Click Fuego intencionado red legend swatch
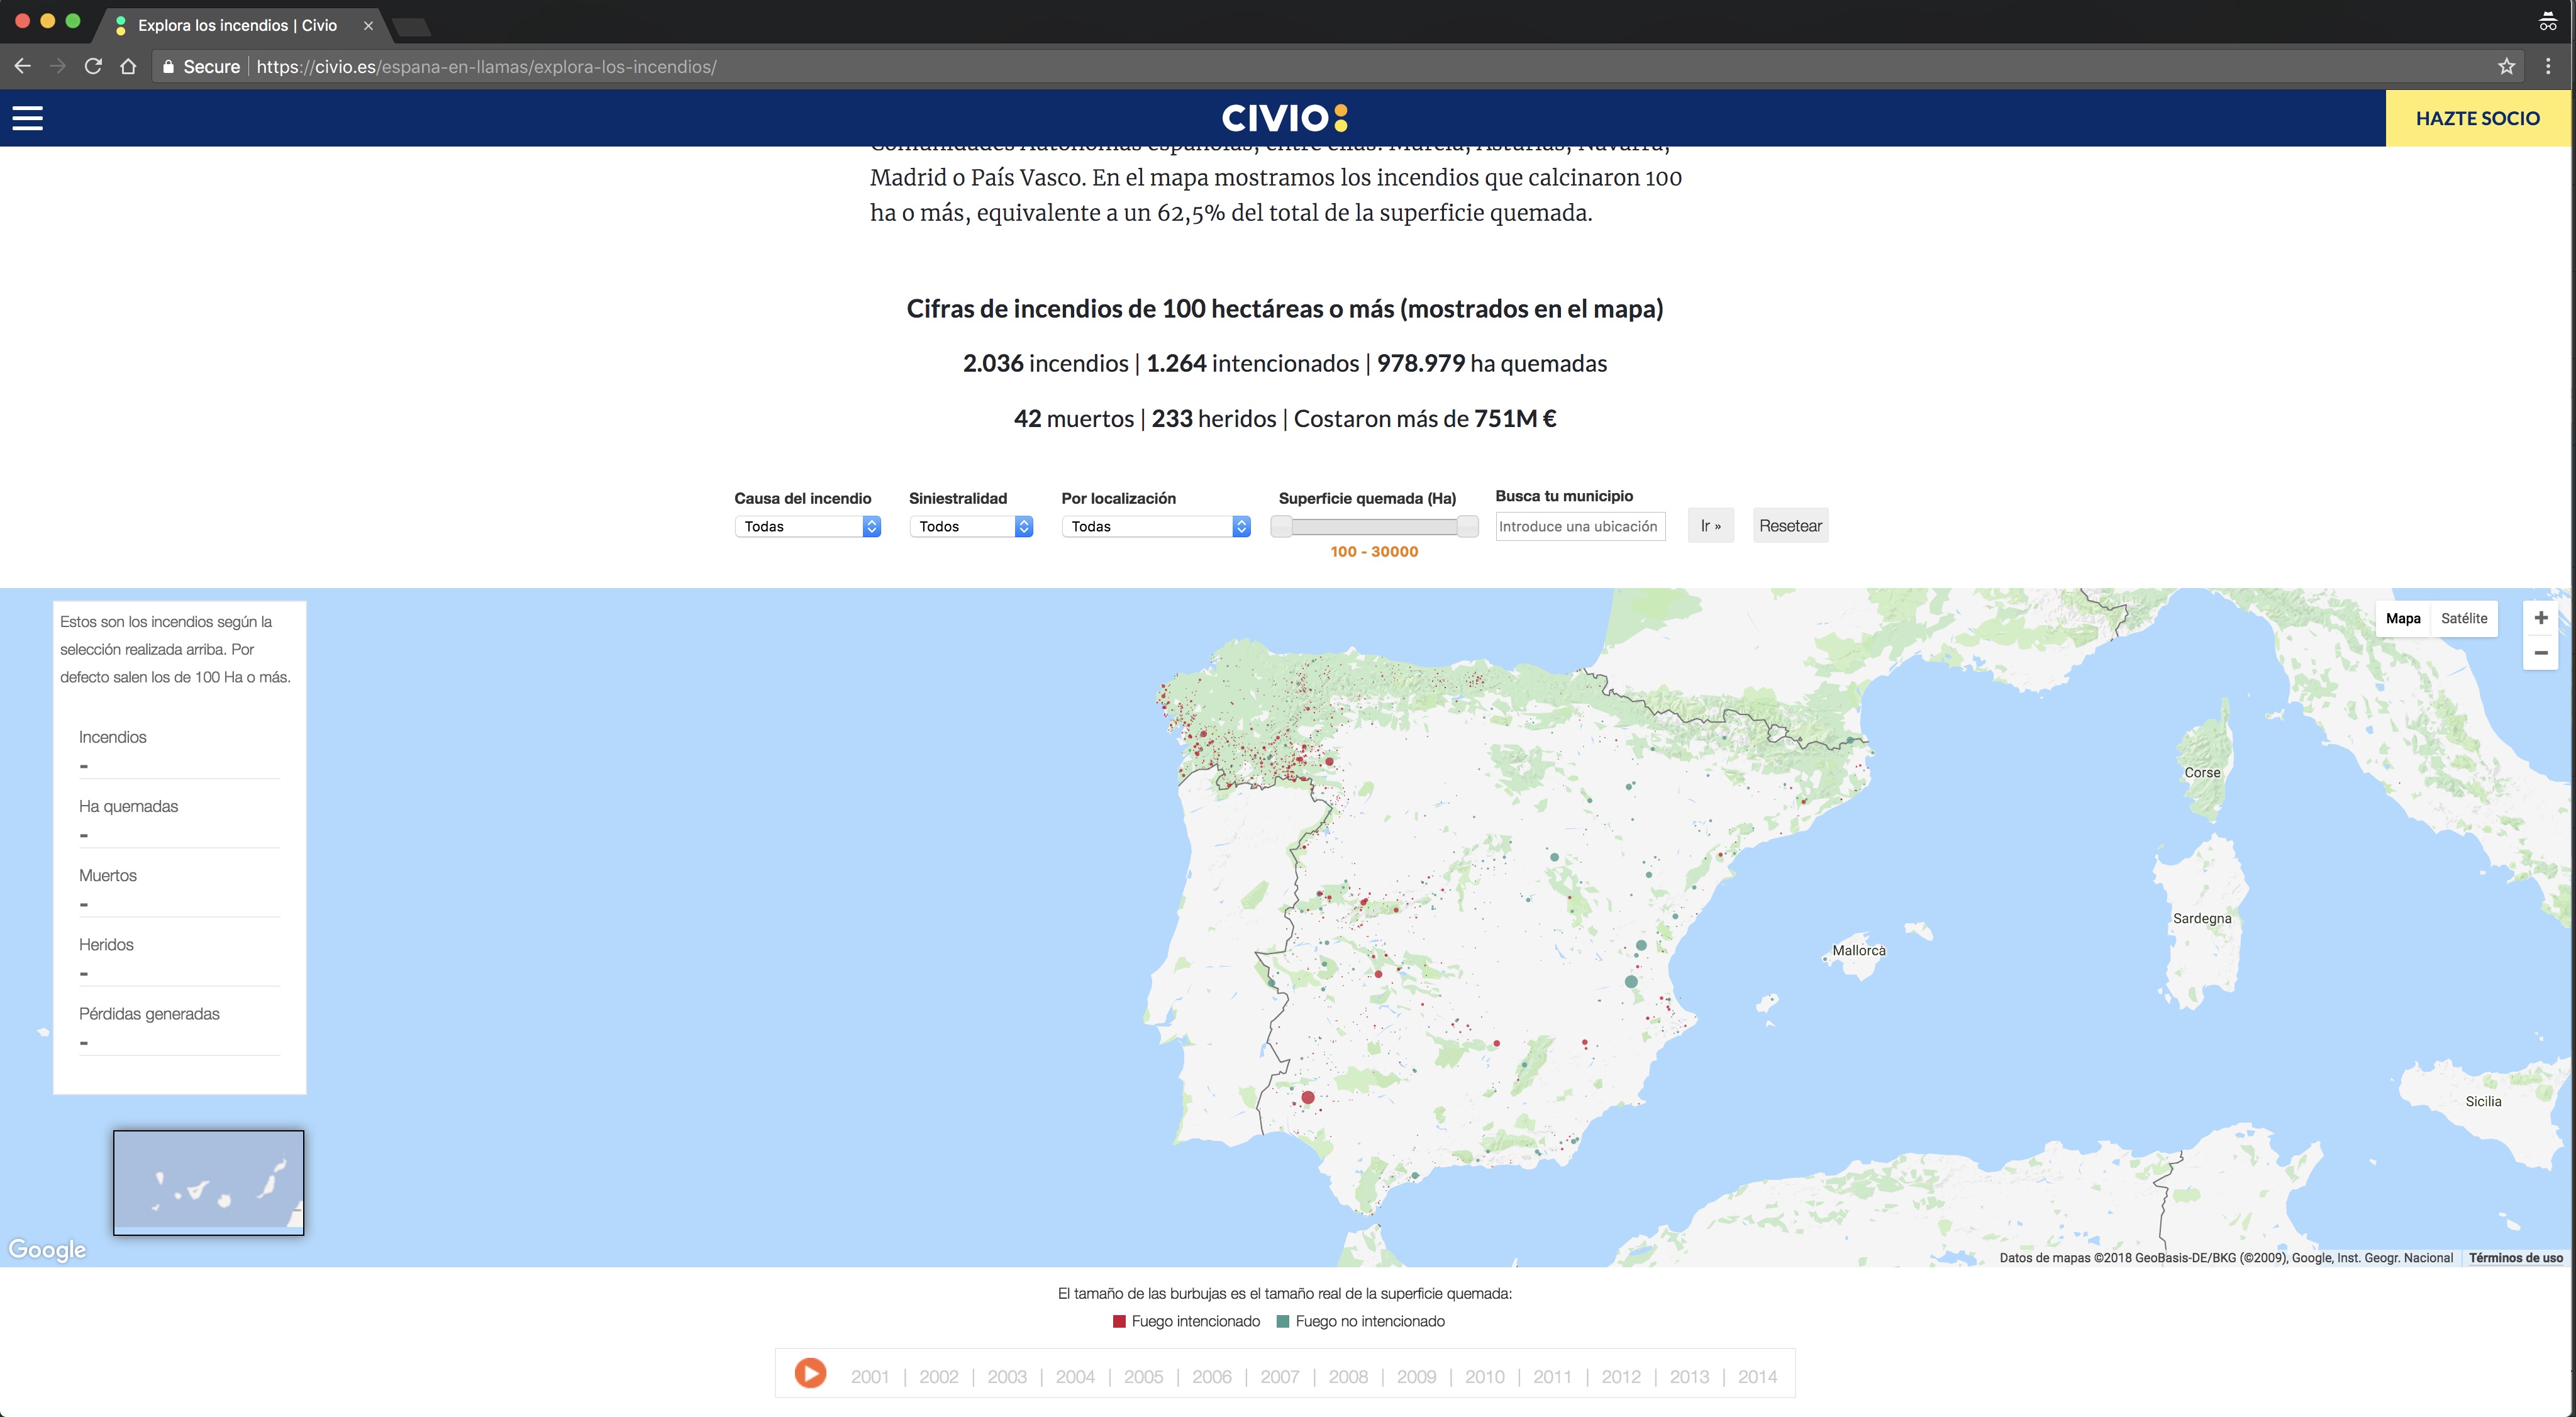This screenshot has width=2576, height=1417. tap(1119, 1321)
